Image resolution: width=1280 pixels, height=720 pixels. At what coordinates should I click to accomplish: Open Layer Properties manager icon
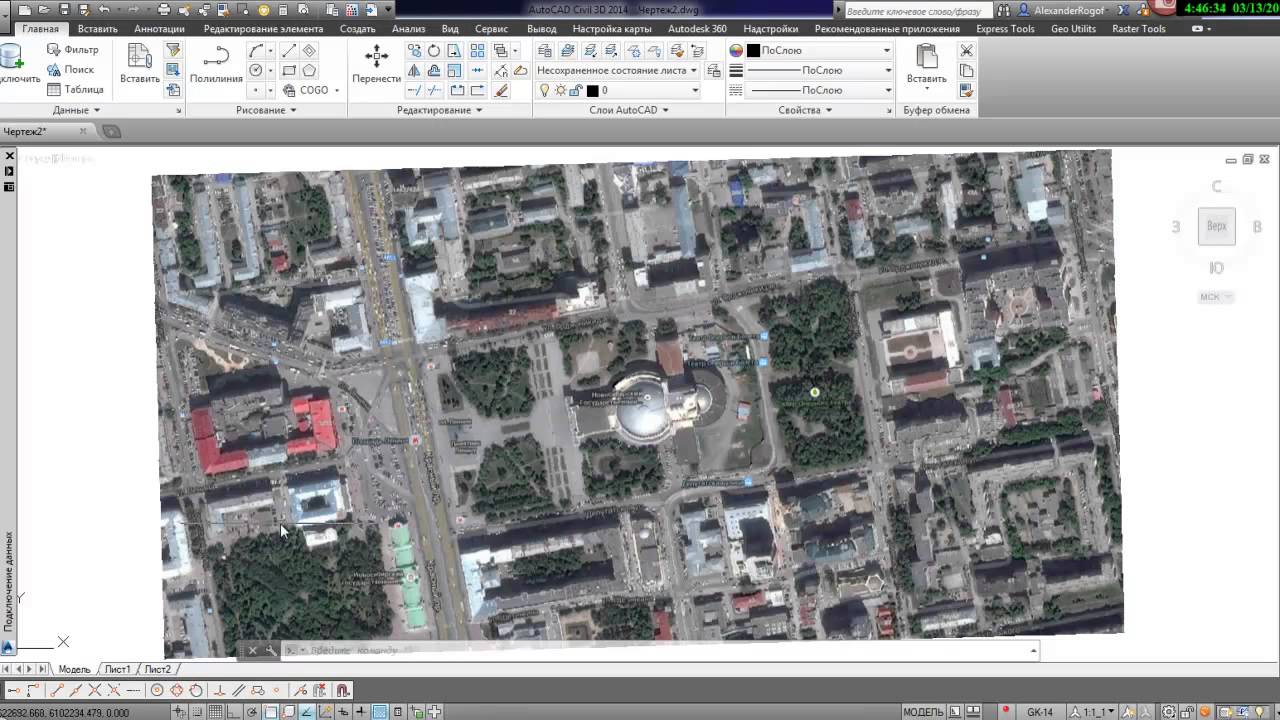545,50
